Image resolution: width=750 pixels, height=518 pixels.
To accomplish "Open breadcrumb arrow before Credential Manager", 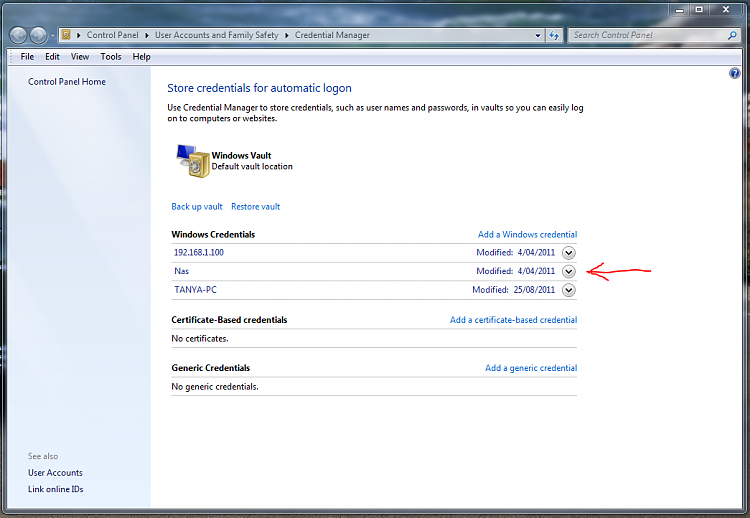I will (x=287, y=35).
